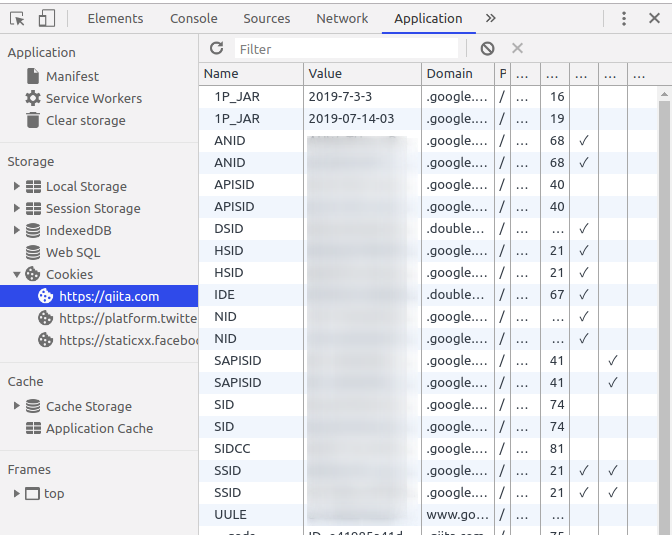This screenshot has width=672, height=535.
Task: Click the clear all cookies icon
Action: [x=487, y=48]
